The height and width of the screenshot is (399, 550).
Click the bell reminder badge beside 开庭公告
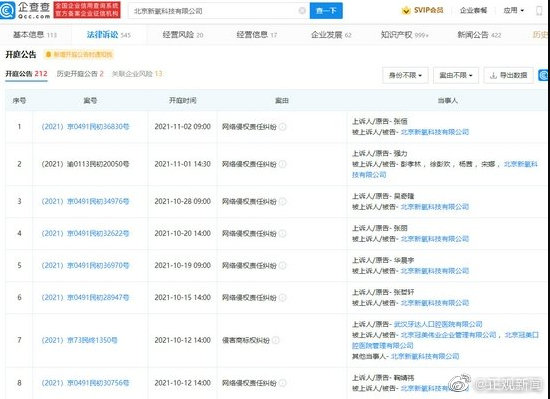tap(79, 55)
